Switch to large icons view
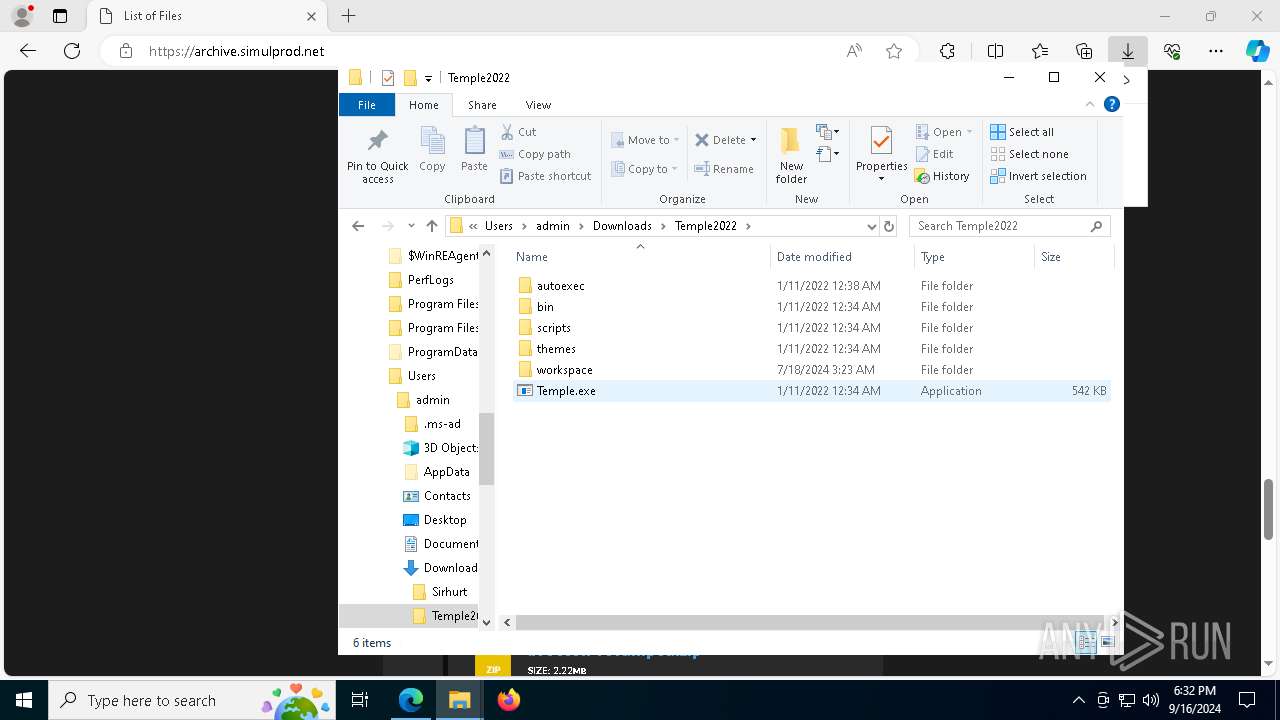Image resolution: width=1280 pixels, height=720 pixels. [x=1107, y=642]
